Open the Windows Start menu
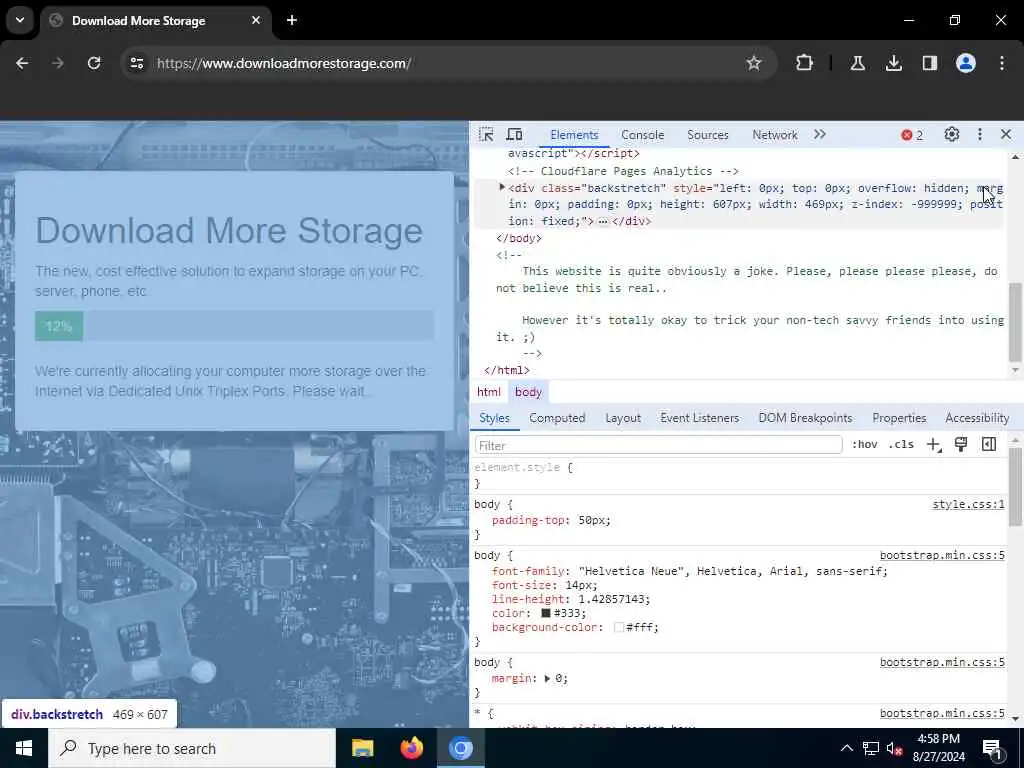1024x768 pixels. point(24,748)
